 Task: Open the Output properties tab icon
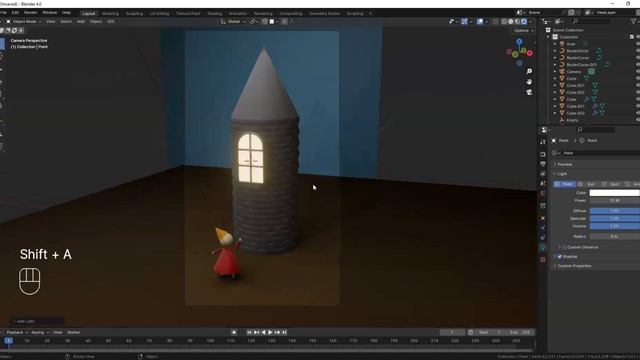[543, 164]
